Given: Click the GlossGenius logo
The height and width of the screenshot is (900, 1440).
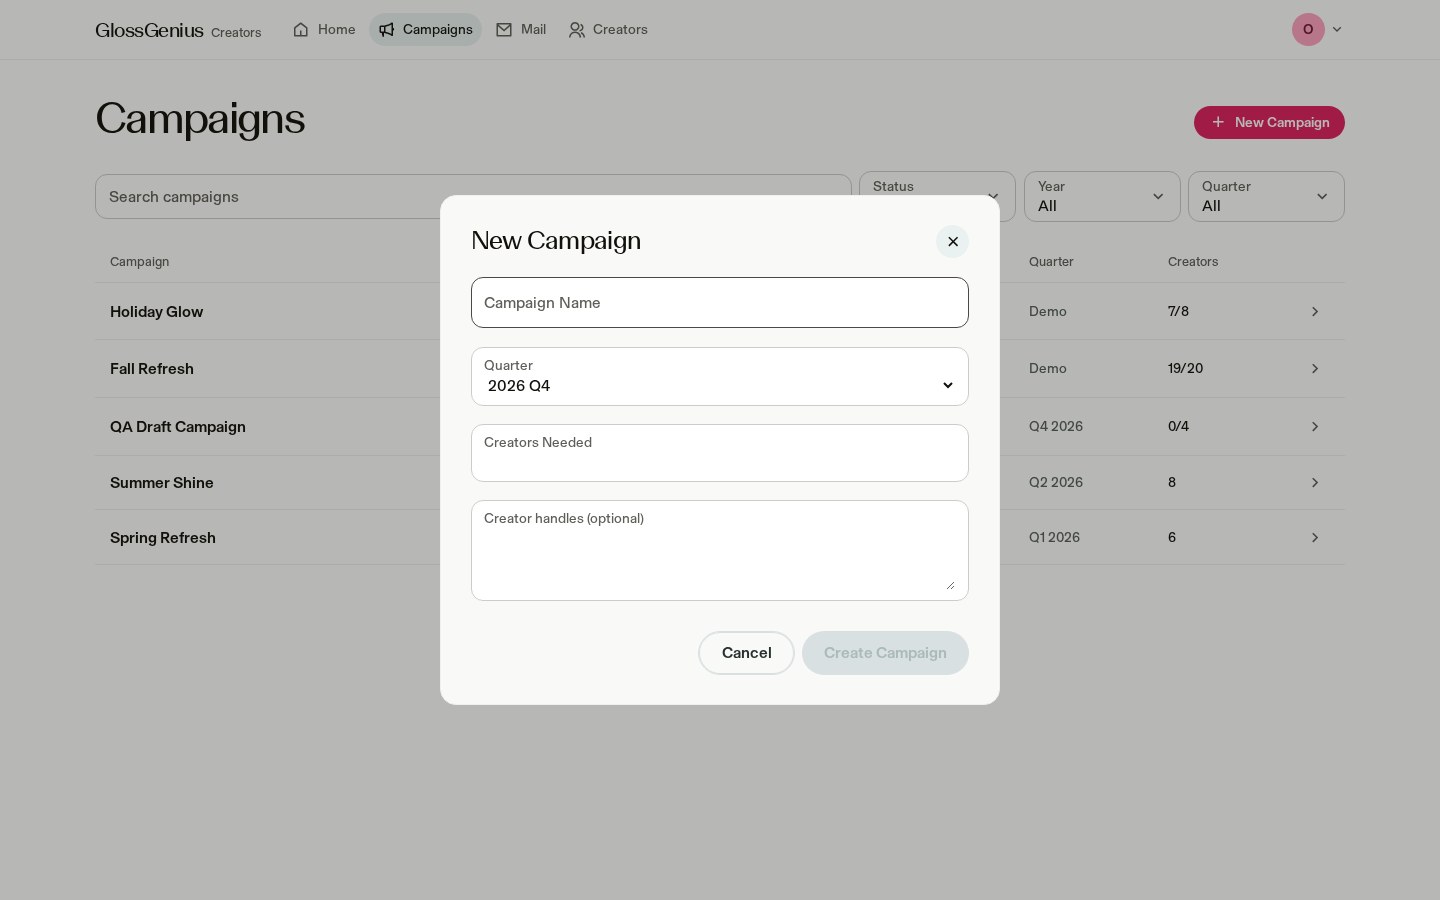Looking at the screenshot, I should (149, 30).
